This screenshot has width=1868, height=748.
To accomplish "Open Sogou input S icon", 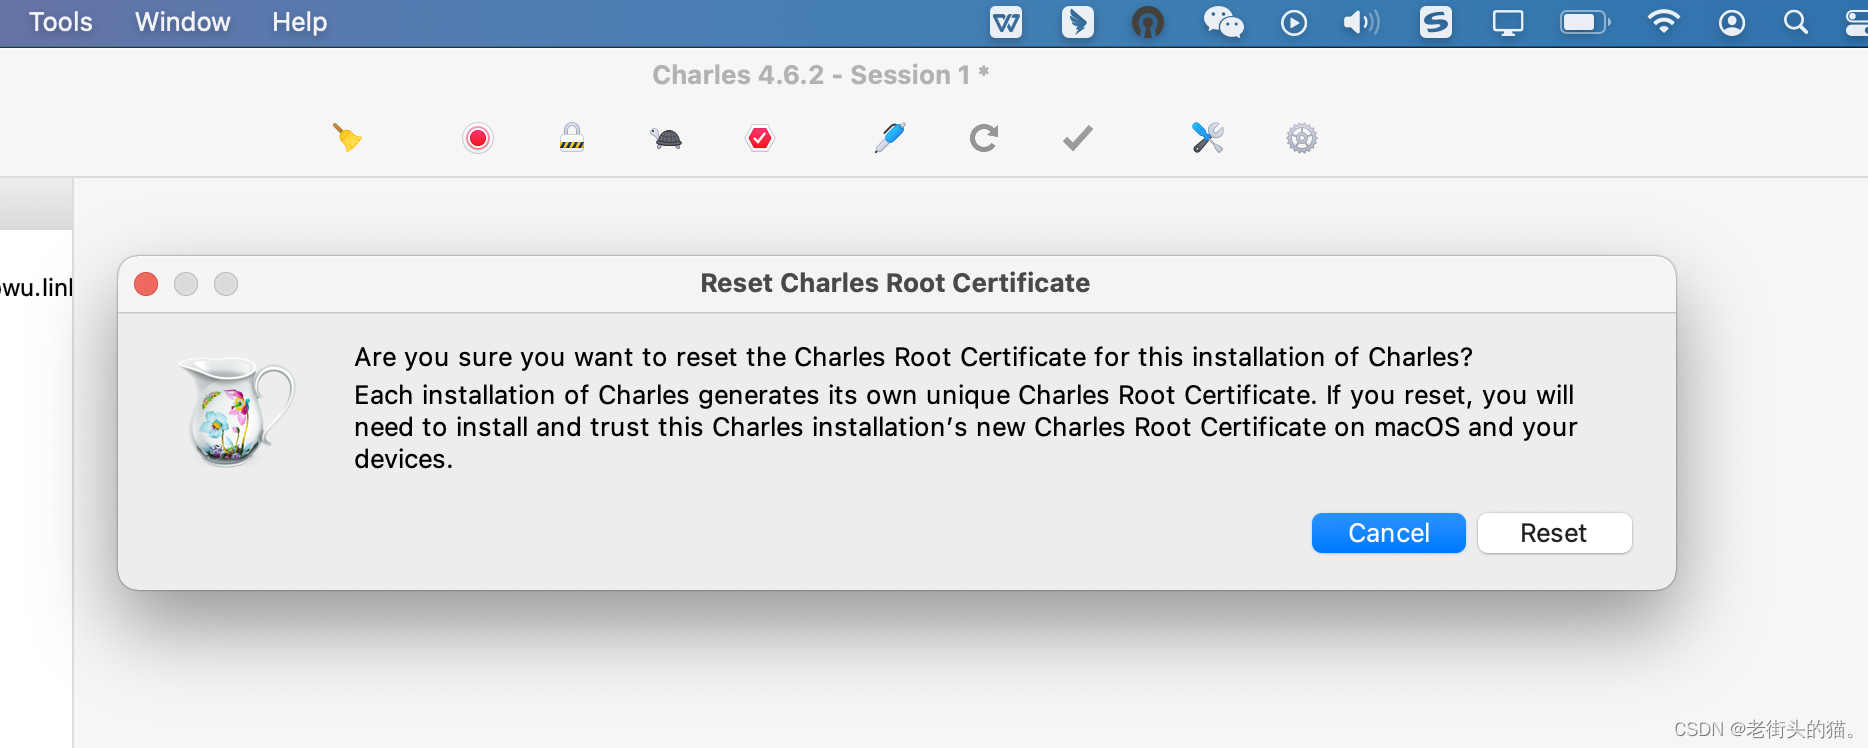I will pyautogui.click(x=1436, y=22).
